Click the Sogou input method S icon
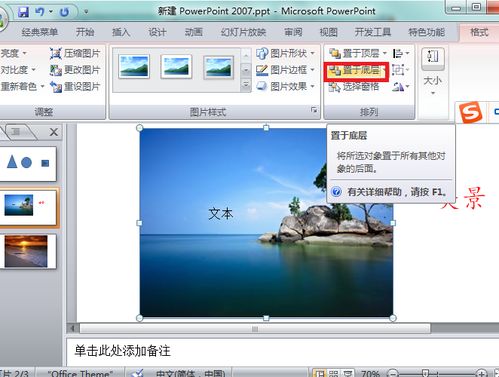Image resolution: width=499 pixels, height=377 pixels. pyautogui.click(x=470, y=112)
